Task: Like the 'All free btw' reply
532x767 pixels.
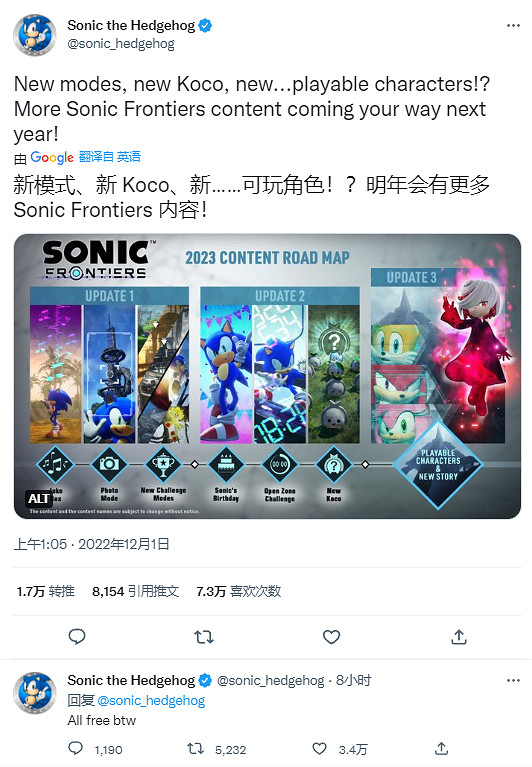Action: coord(319,748)
